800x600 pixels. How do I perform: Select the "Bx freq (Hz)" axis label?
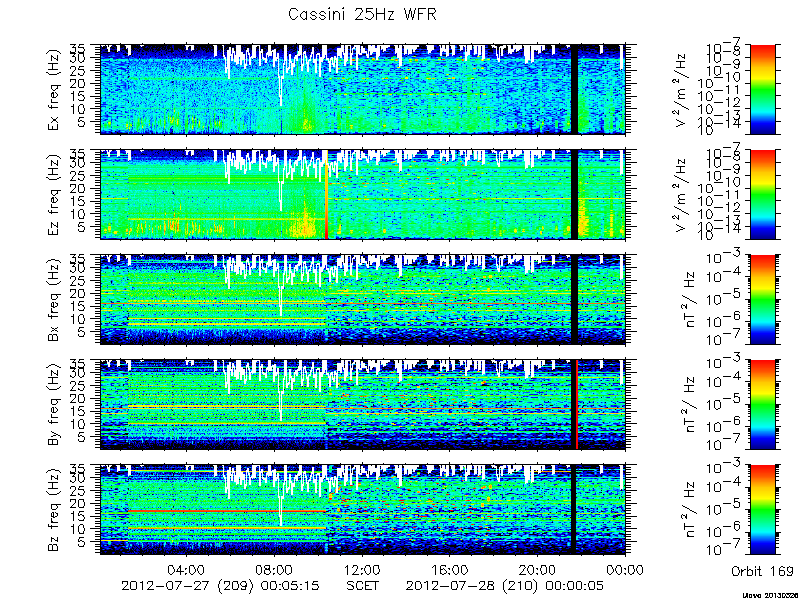coord(54,299)
